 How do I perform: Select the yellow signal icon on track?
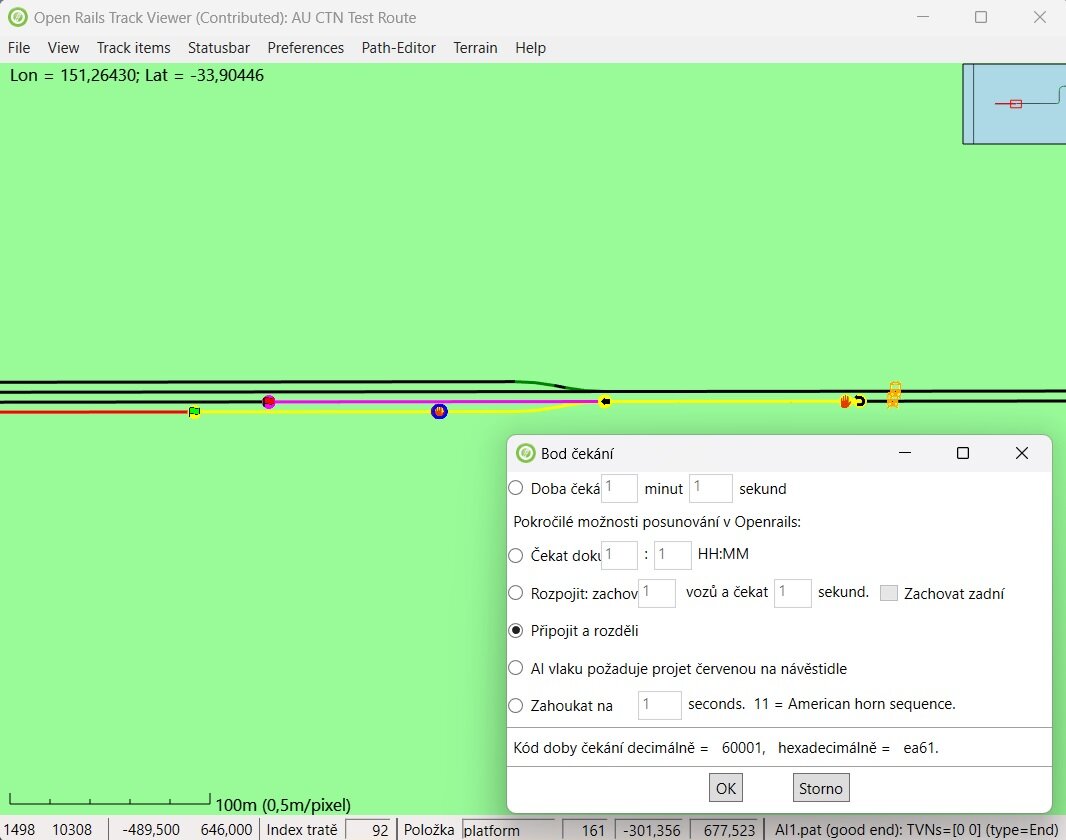click(894, 395)
